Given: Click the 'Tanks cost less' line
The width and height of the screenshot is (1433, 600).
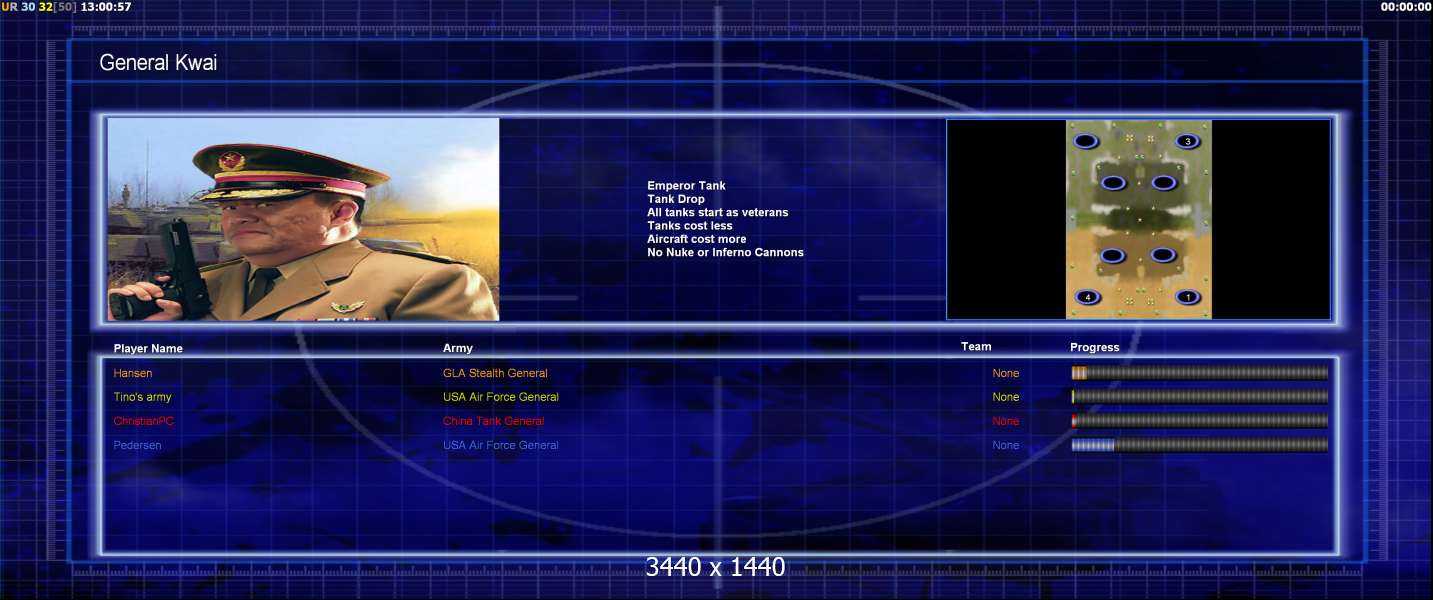Looking at the screenshot, I should point(689,226).
